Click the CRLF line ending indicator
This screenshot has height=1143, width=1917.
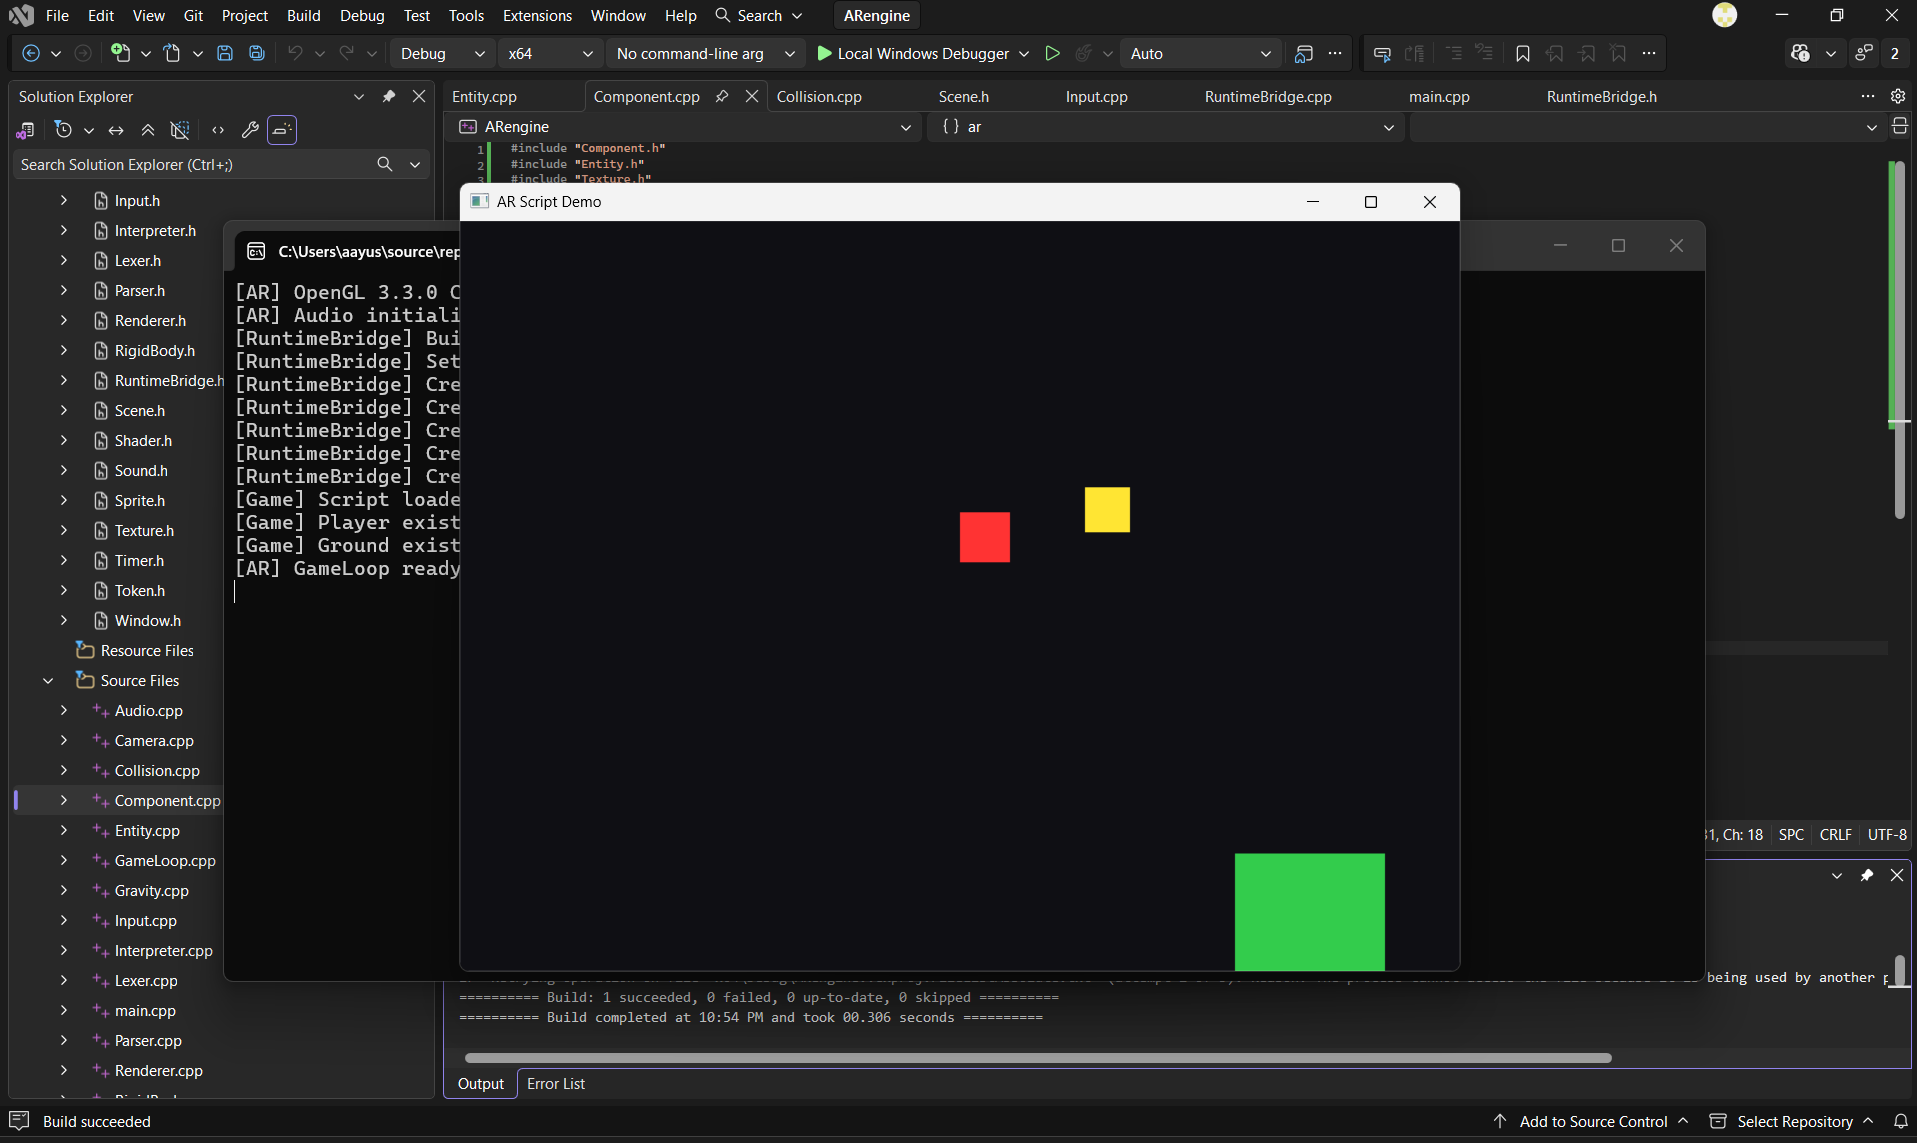pyautogui.click(x=1835, y=834)
